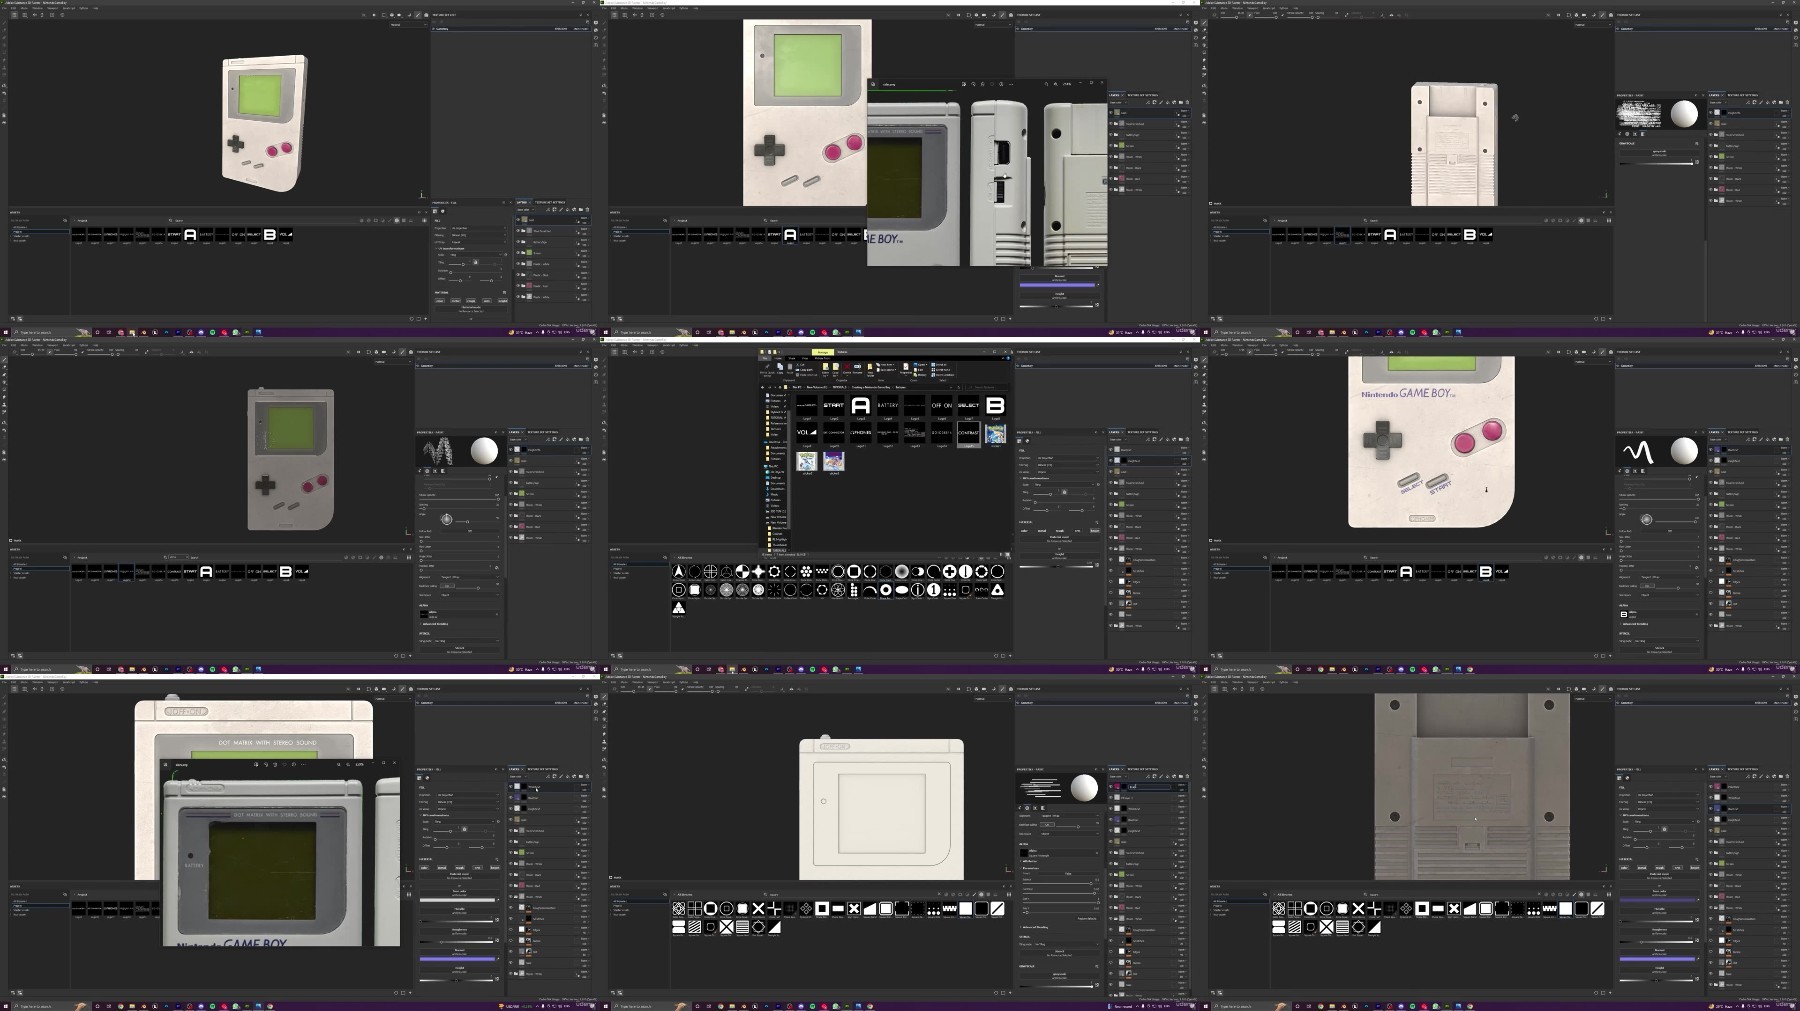Add paint layer brush icon, tilted-view frame
The image size is (1800, 1011).
pos(561,210)
